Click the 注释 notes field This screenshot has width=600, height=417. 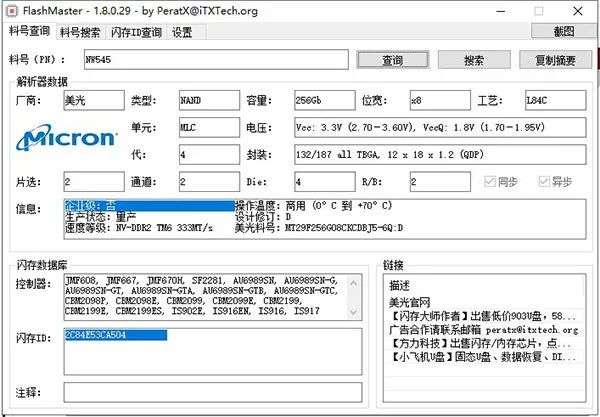point(213,393)
